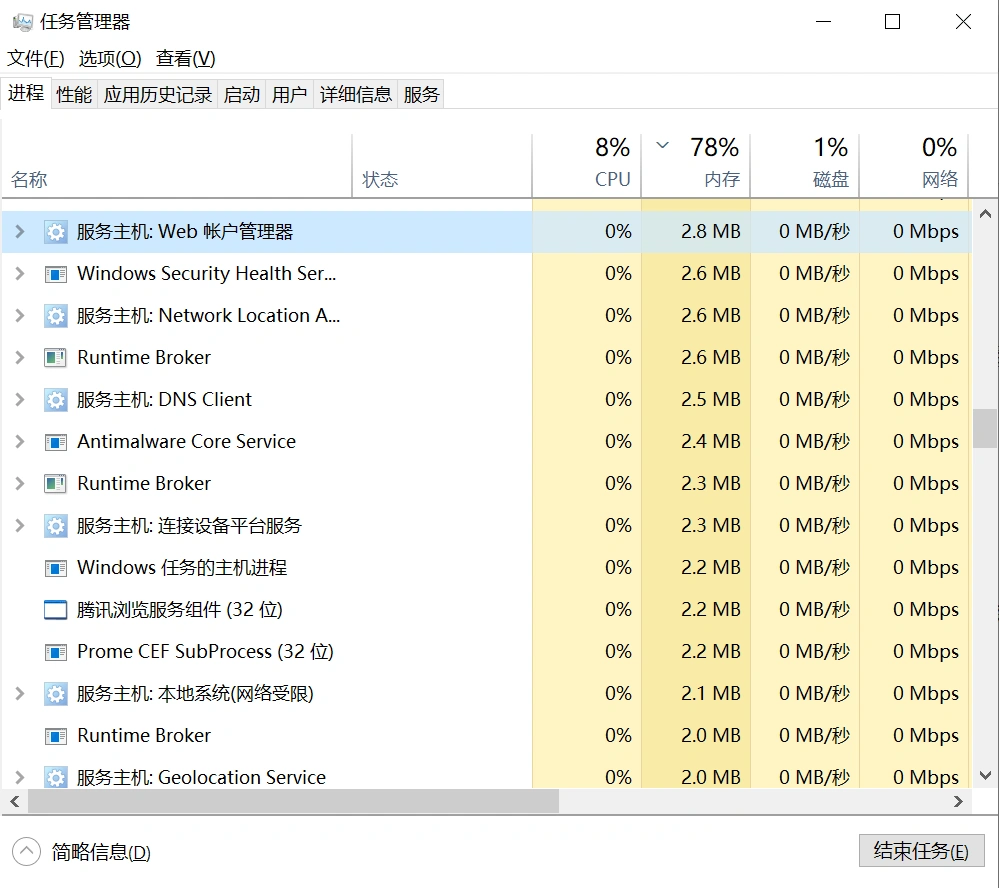Click the Antimalware Core Service icon

[x=55, y=441]
